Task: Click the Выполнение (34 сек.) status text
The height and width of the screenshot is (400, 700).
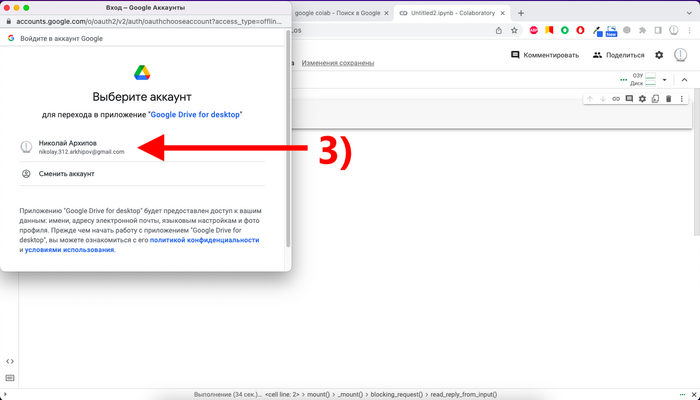Action: tap(228, 395)
